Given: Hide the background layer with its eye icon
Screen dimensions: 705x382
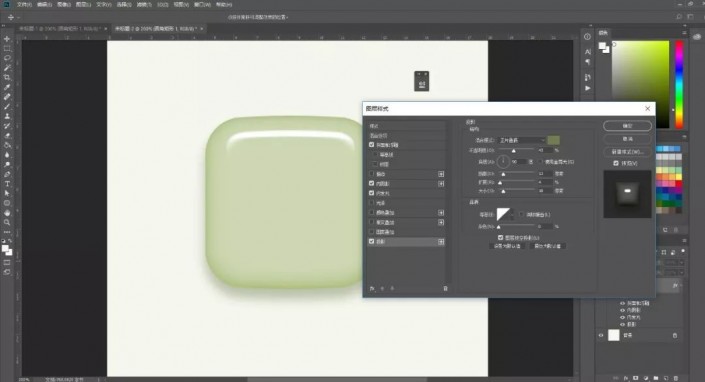Looking at the screenshot, I should point(601,335).
